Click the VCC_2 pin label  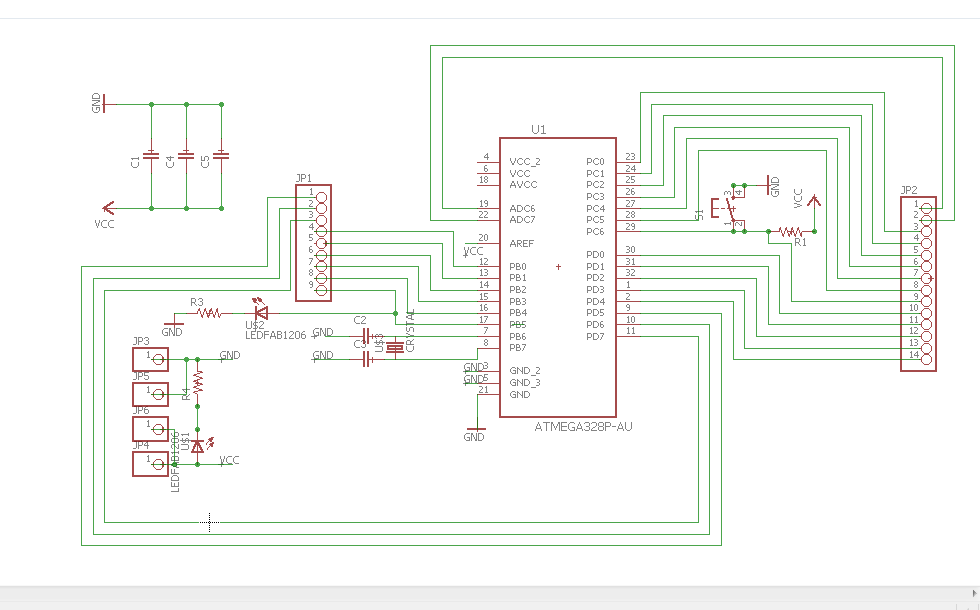pyautogui.click(x=525, y=162)
